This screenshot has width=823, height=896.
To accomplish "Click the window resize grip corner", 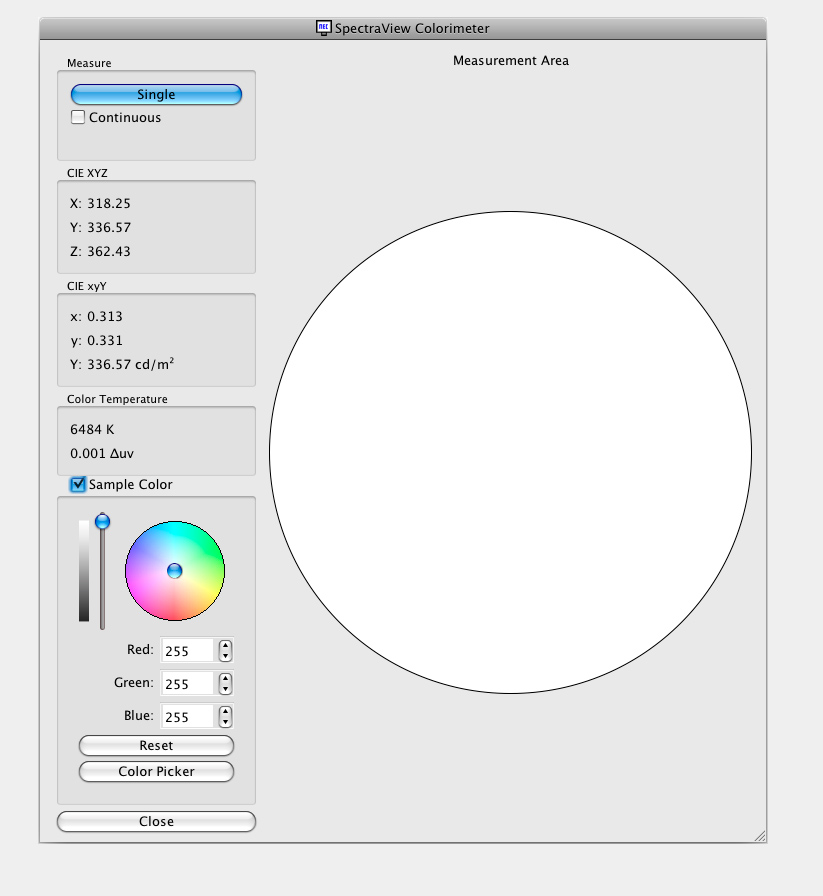I will point(760,836).
